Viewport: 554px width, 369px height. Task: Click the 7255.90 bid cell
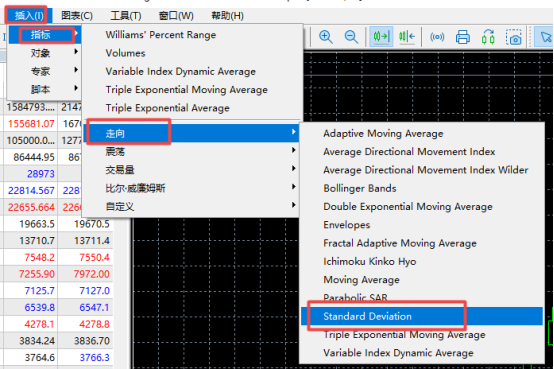37,274
